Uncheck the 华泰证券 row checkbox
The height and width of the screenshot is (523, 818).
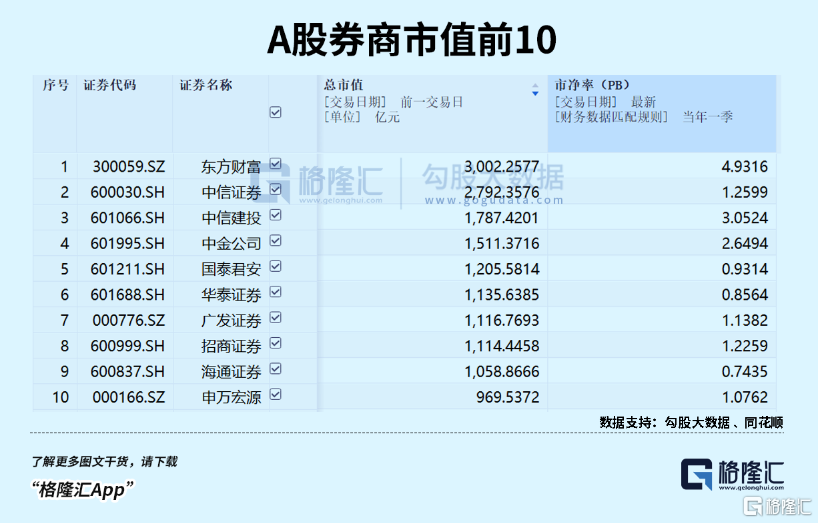click(275, 292)
